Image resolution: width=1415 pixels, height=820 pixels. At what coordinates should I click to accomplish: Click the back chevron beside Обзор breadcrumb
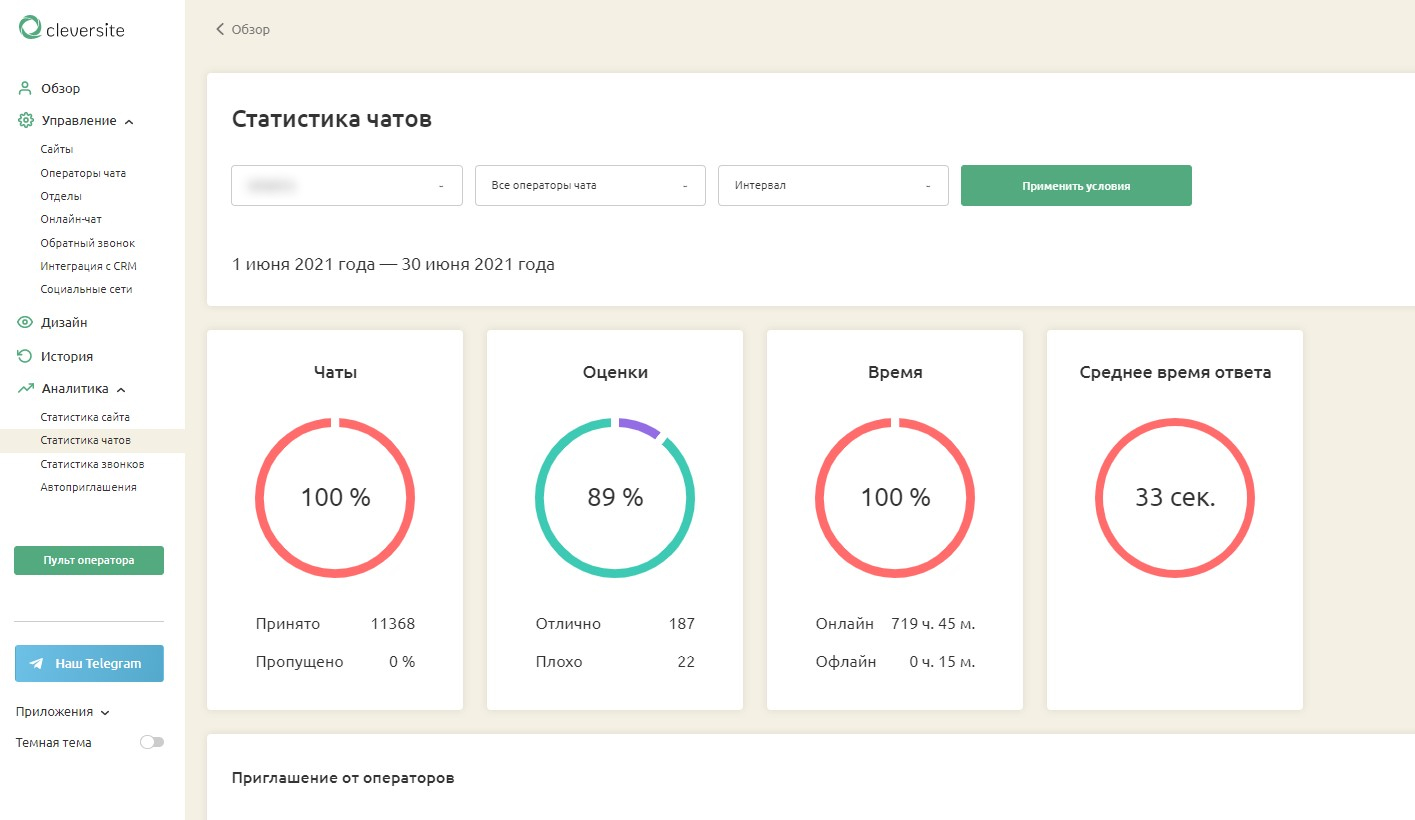pyautogui.click(x=220, y=29)
